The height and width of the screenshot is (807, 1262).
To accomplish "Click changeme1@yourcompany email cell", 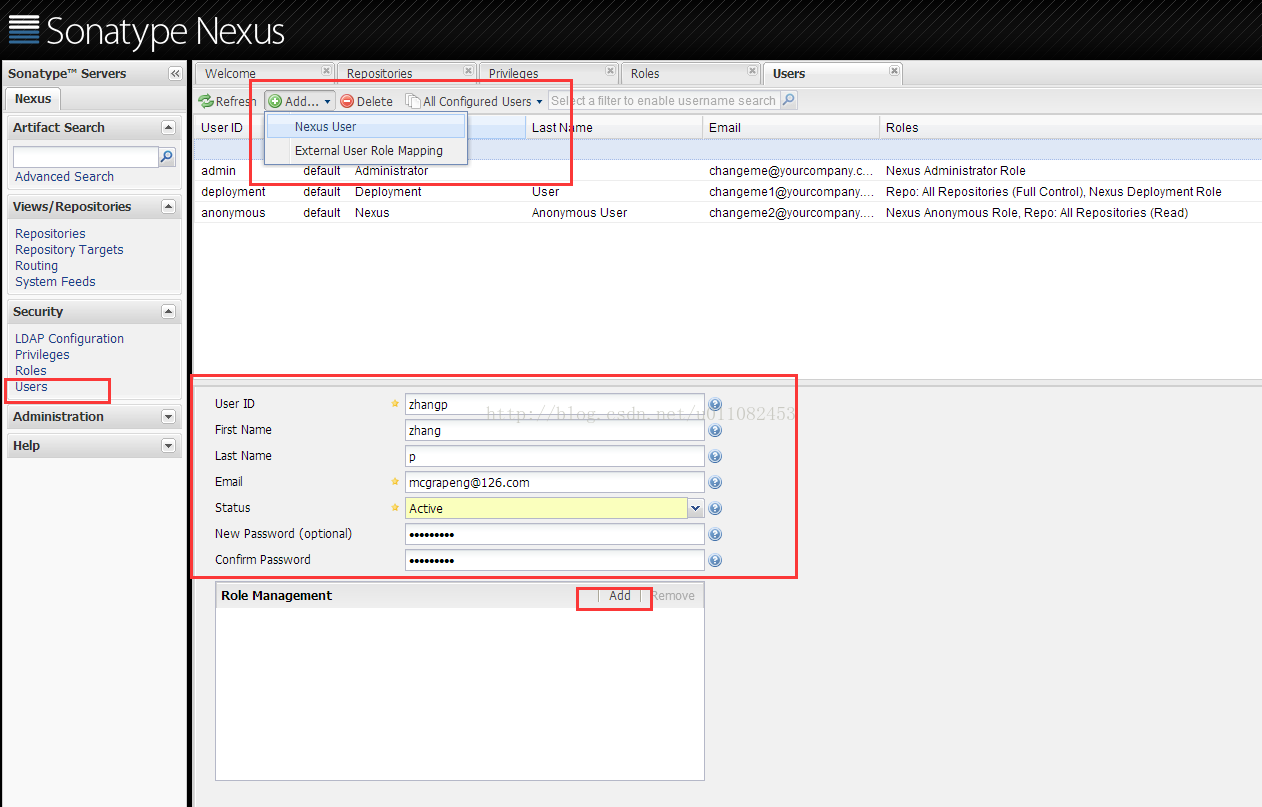I will click(791, 192).
